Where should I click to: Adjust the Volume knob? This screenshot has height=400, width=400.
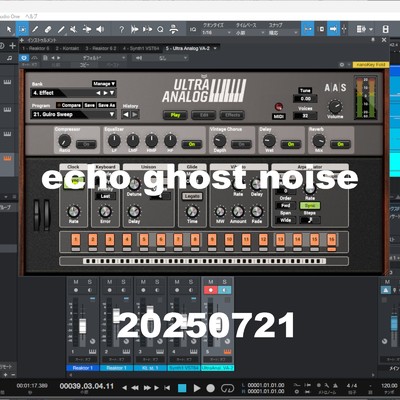click(x=335, y=107)
